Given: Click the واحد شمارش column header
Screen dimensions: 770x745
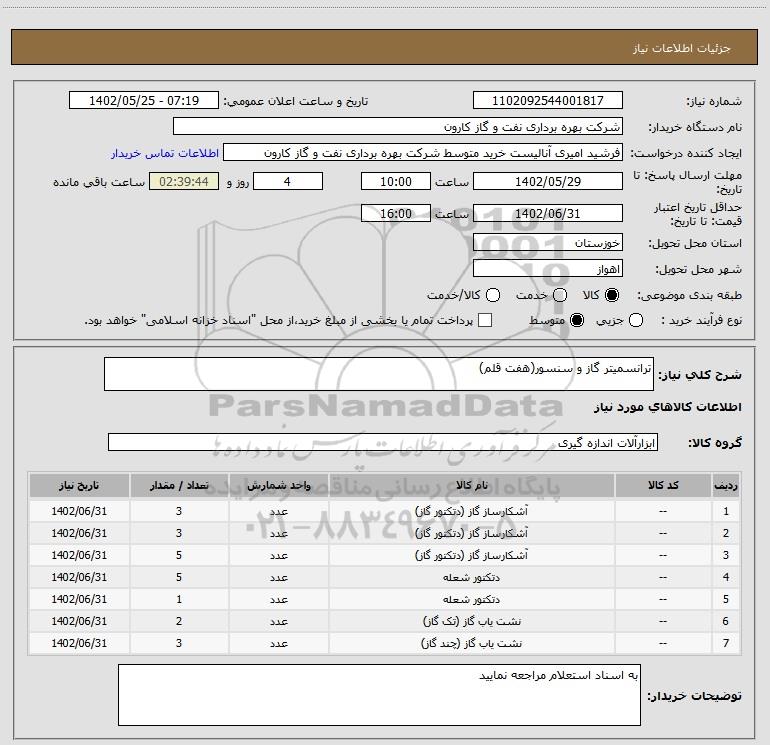Looking at the screenshot, I should pyautogui.click(x=278, y=485).
